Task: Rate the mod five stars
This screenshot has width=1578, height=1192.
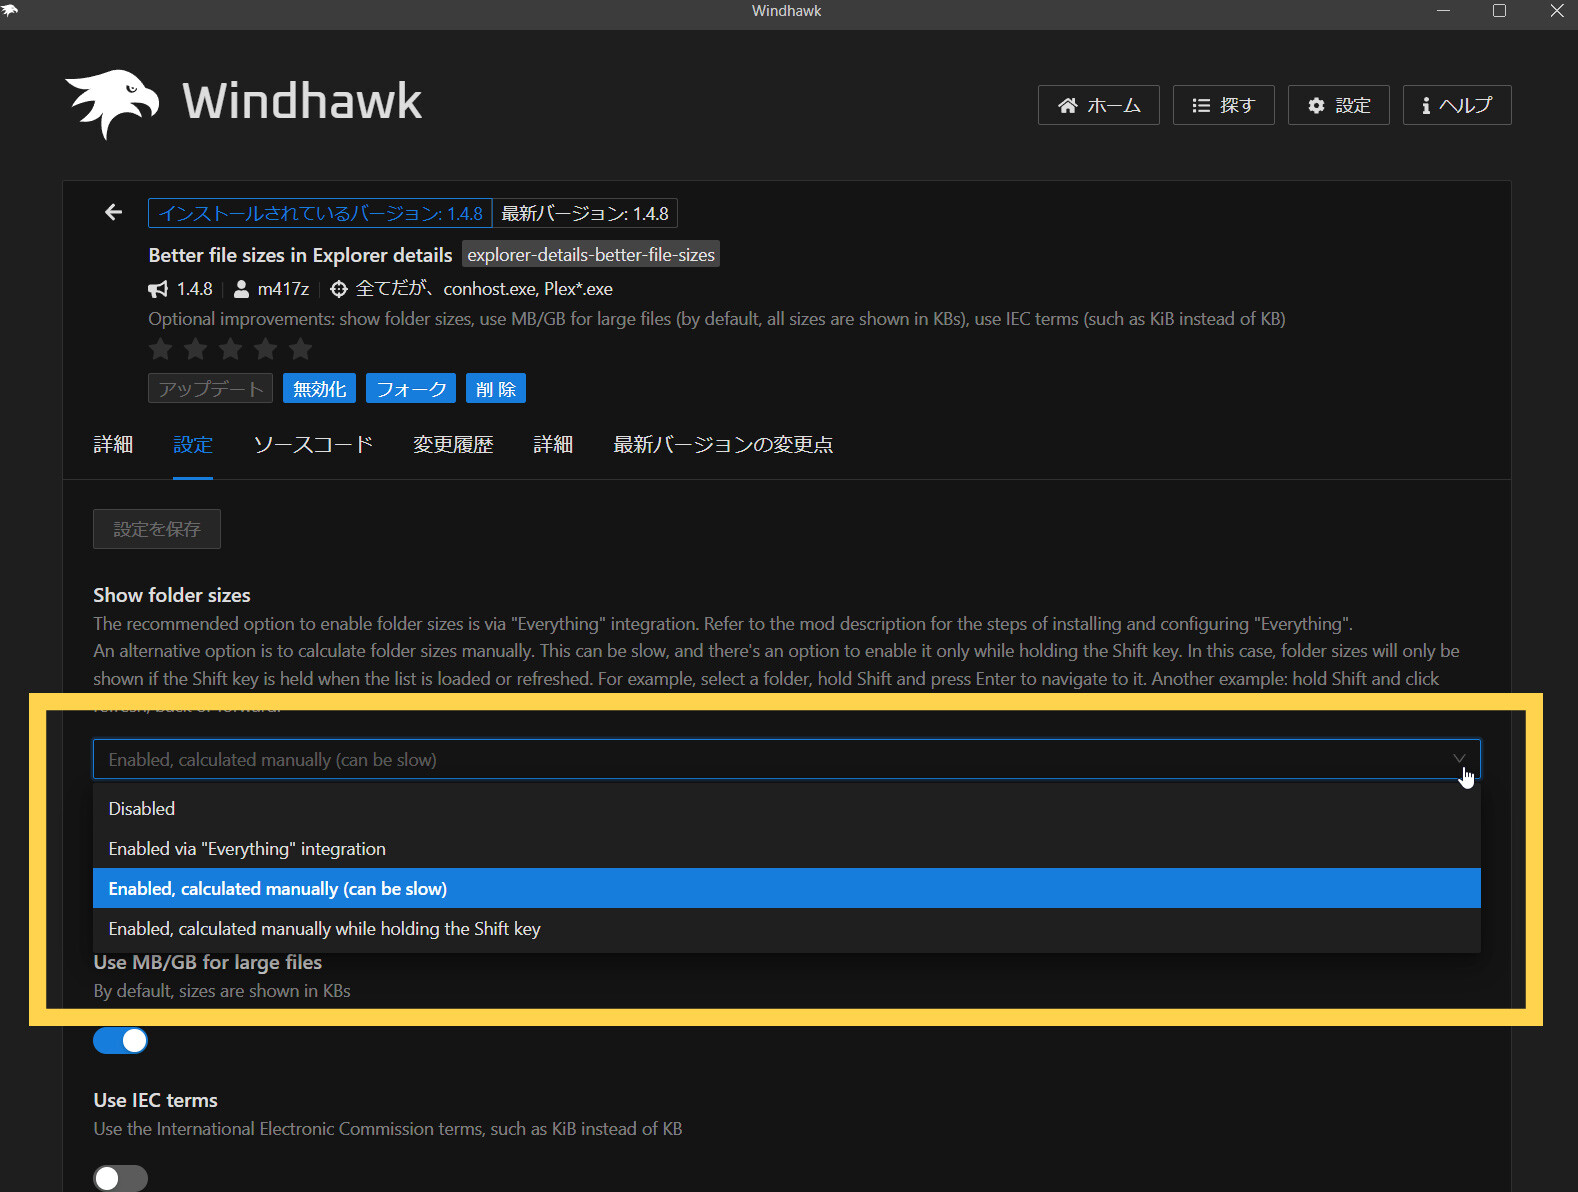Action: click(x=300, y=349)
